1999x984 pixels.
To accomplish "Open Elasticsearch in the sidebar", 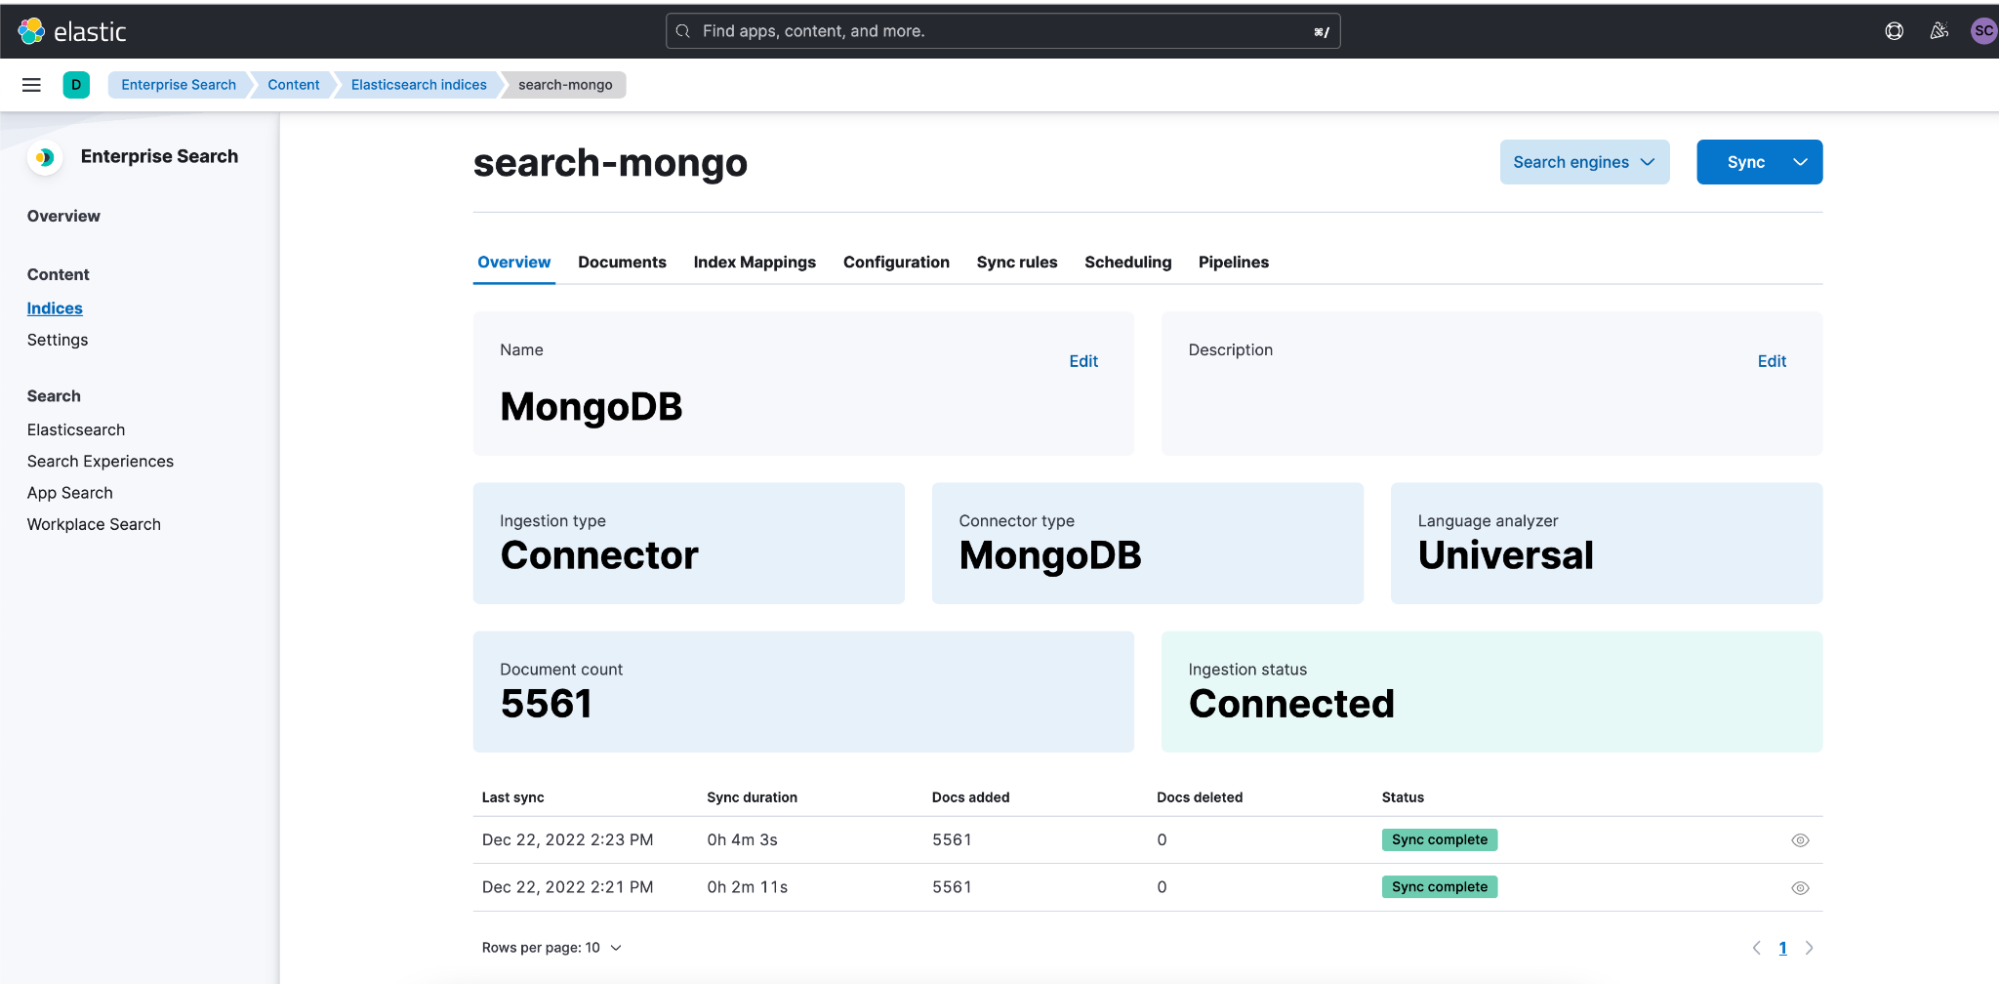I will [76, 430].
